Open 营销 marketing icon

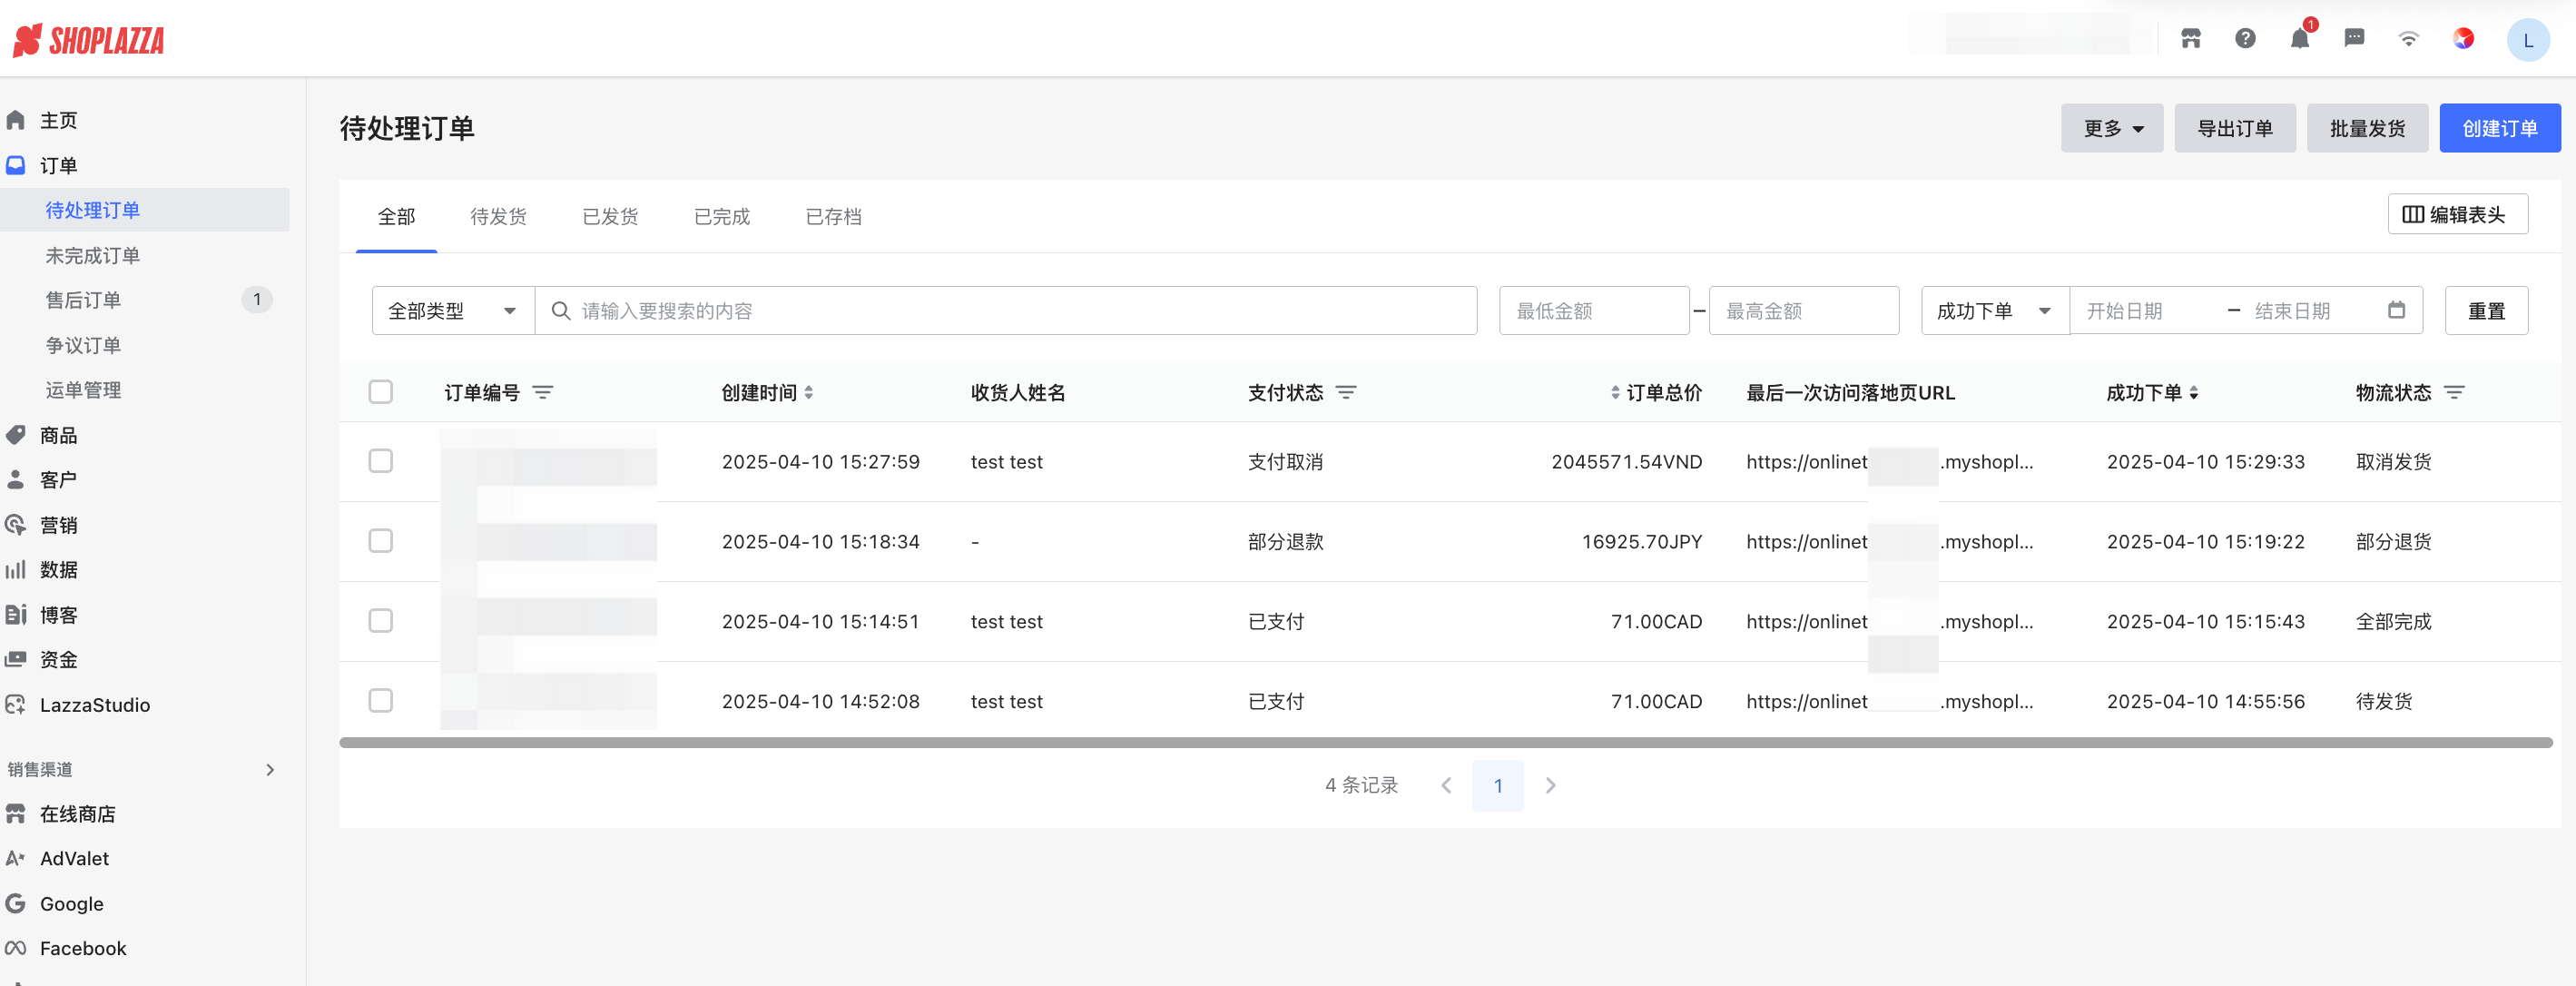point(16,525)
